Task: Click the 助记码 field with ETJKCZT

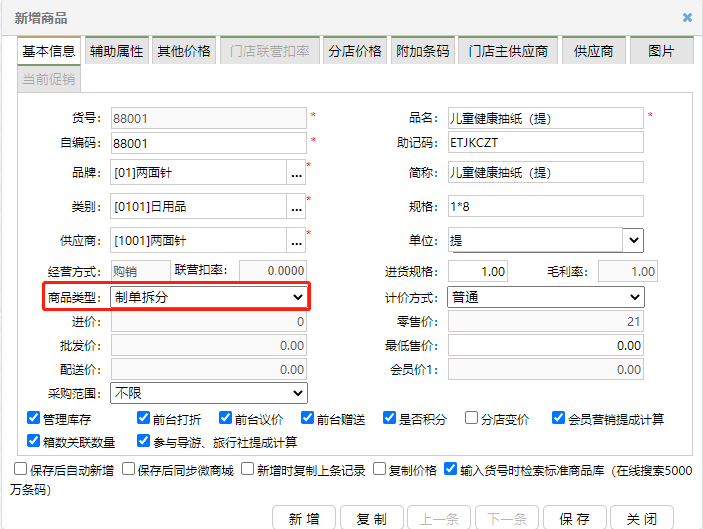Action: [546, 143]
